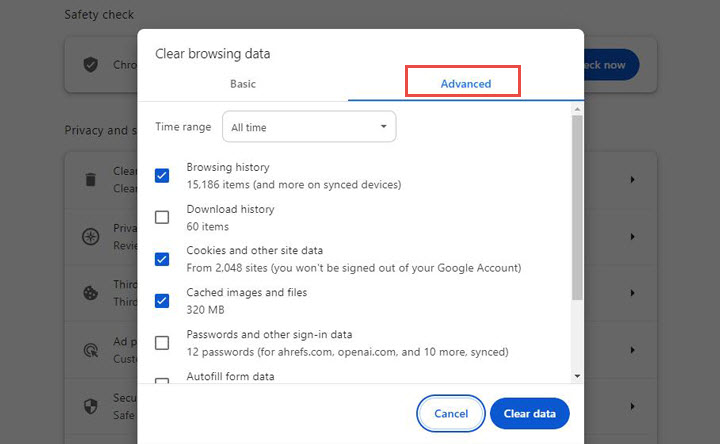
Task: Click the Safety check shield icon
Action: click(x=91, y=64)
